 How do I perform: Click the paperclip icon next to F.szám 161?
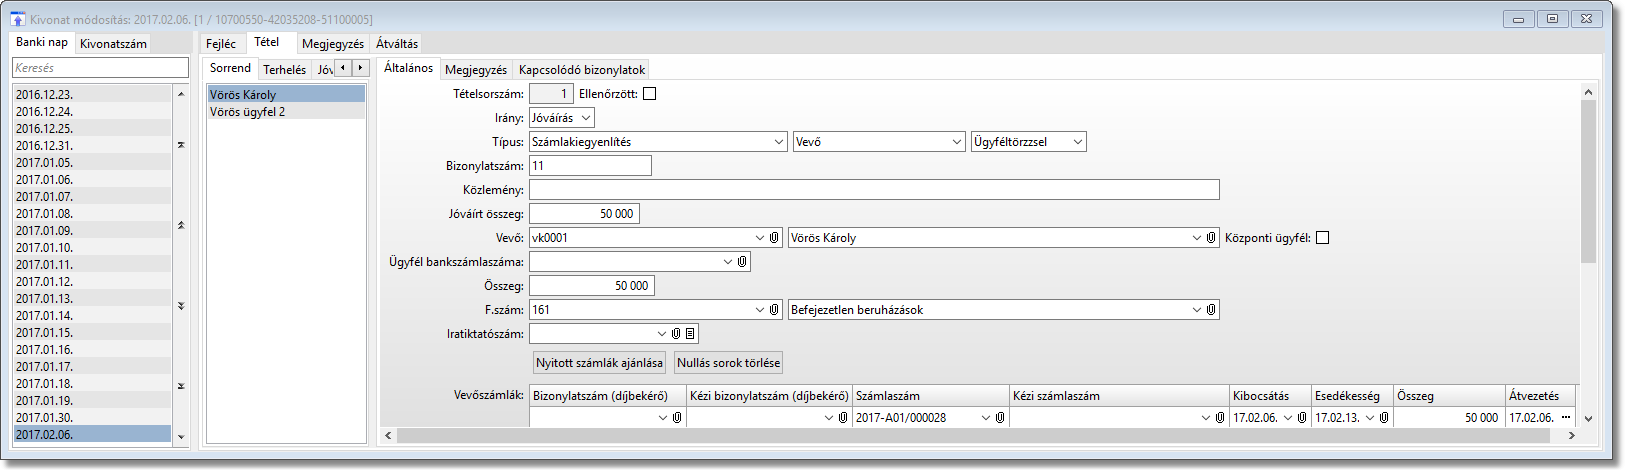point(774,310)
